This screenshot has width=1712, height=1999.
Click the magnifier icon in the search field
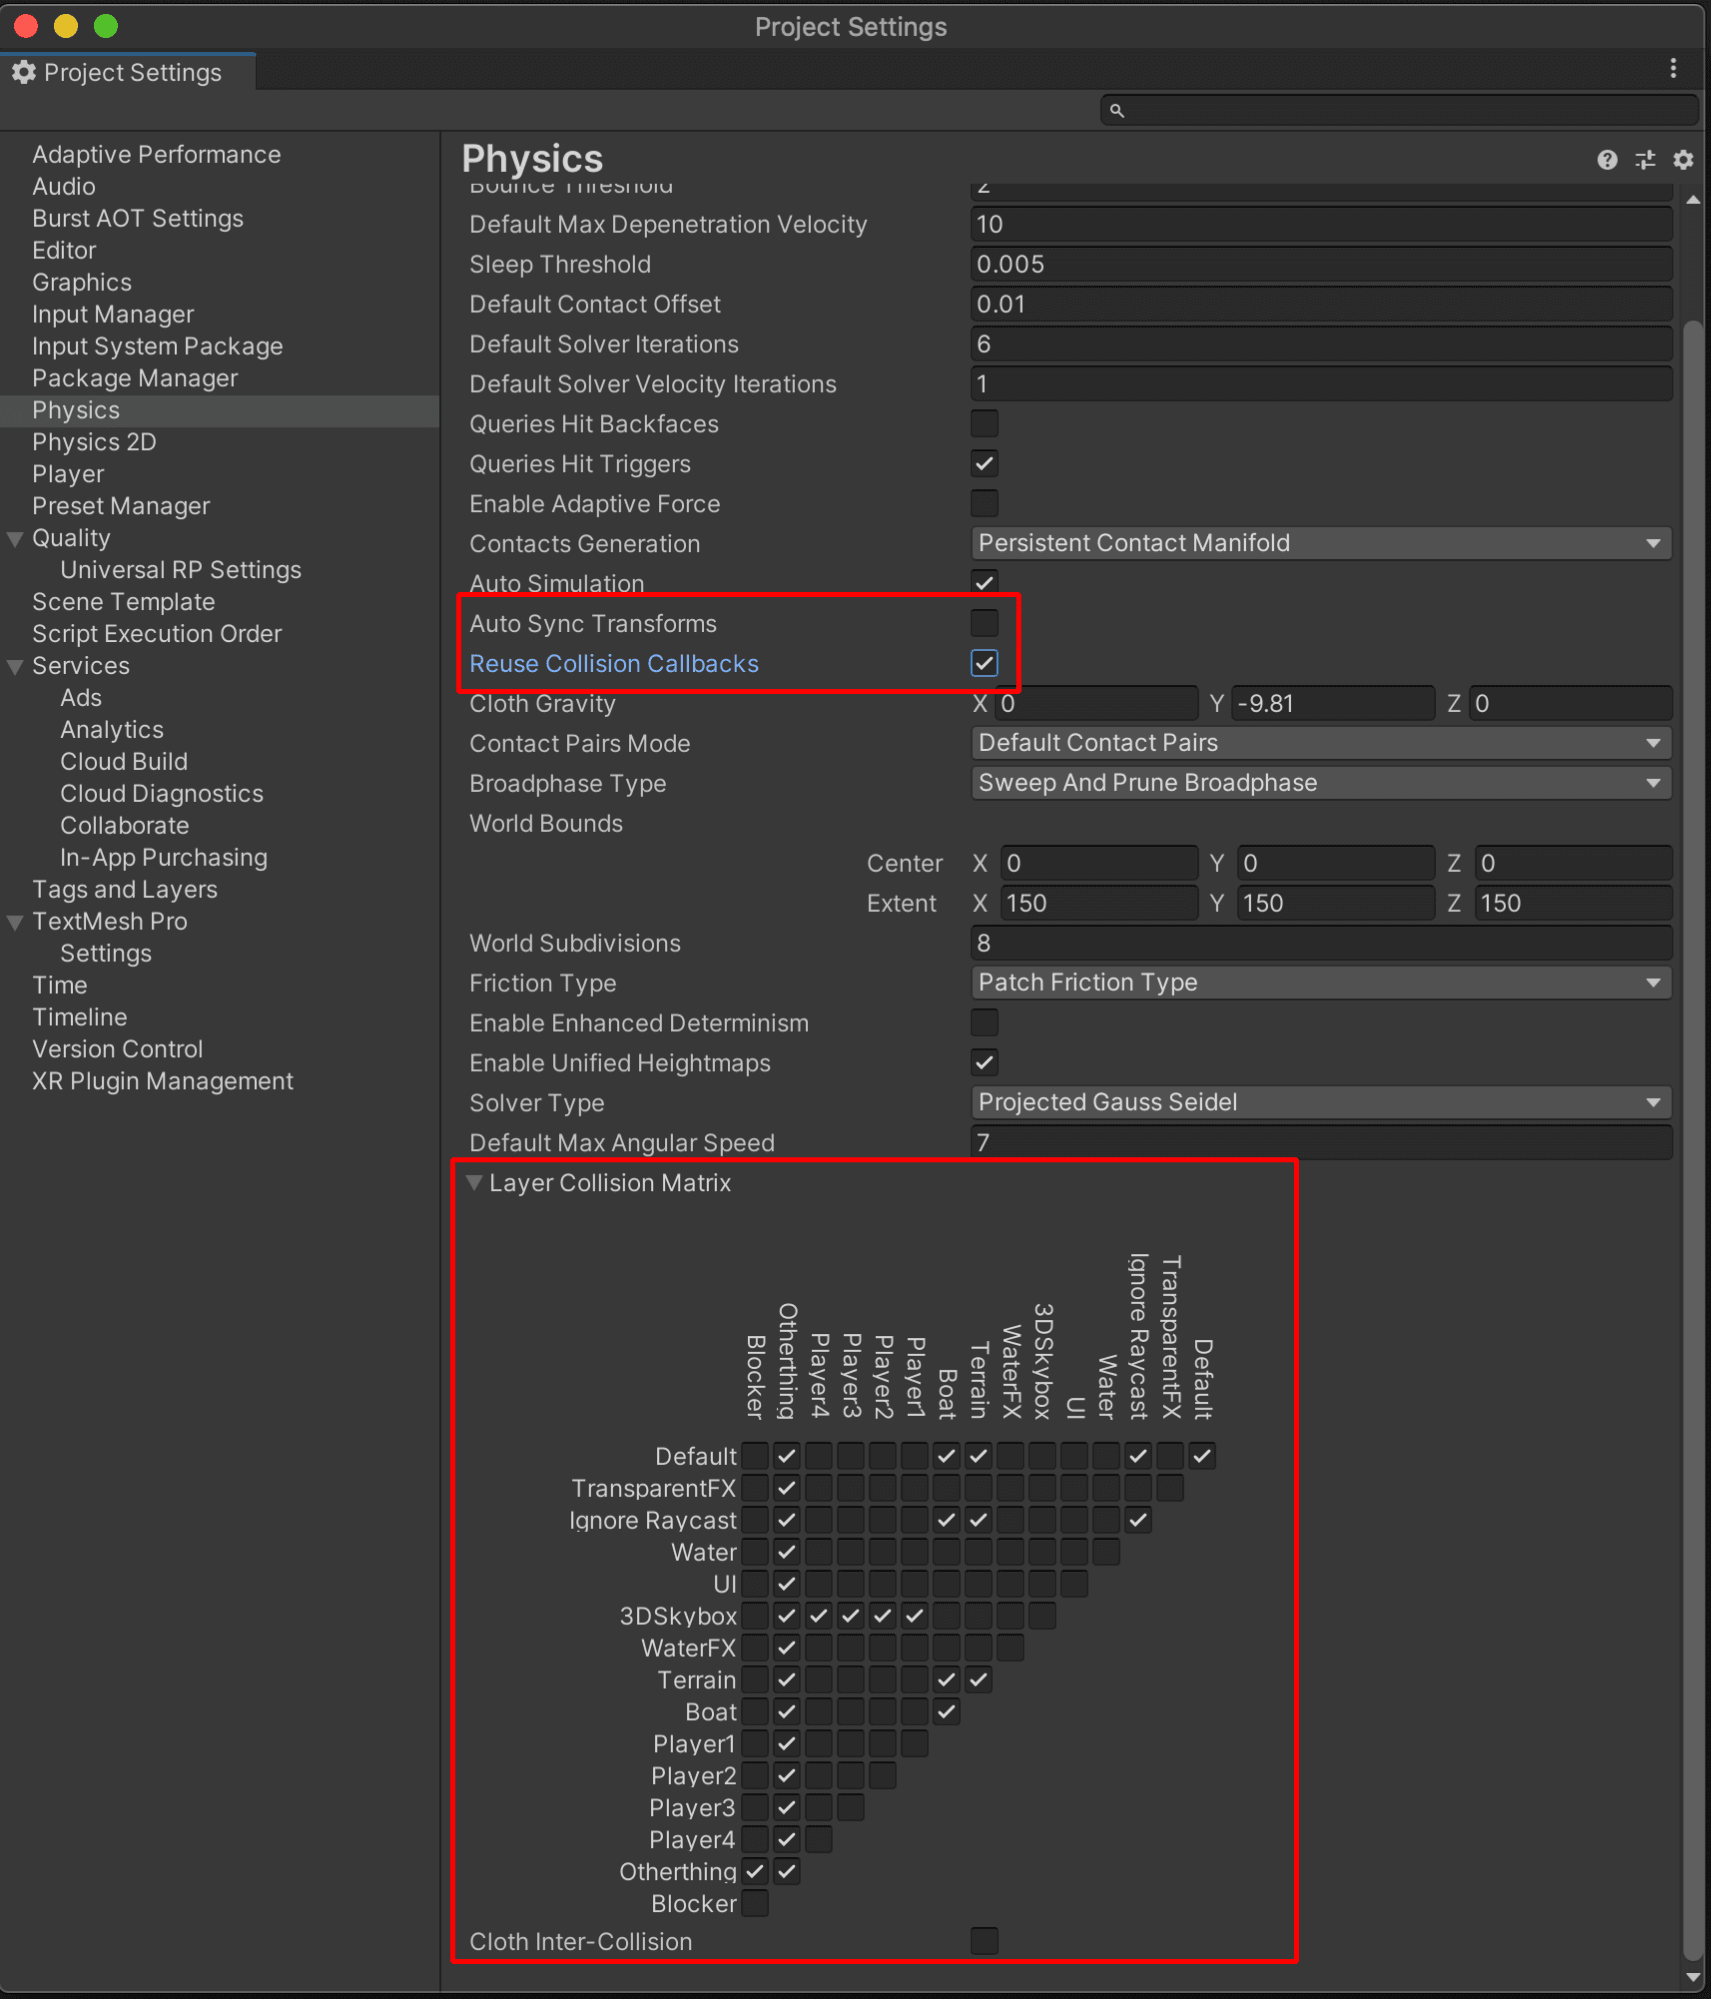tap(1118, 110)
